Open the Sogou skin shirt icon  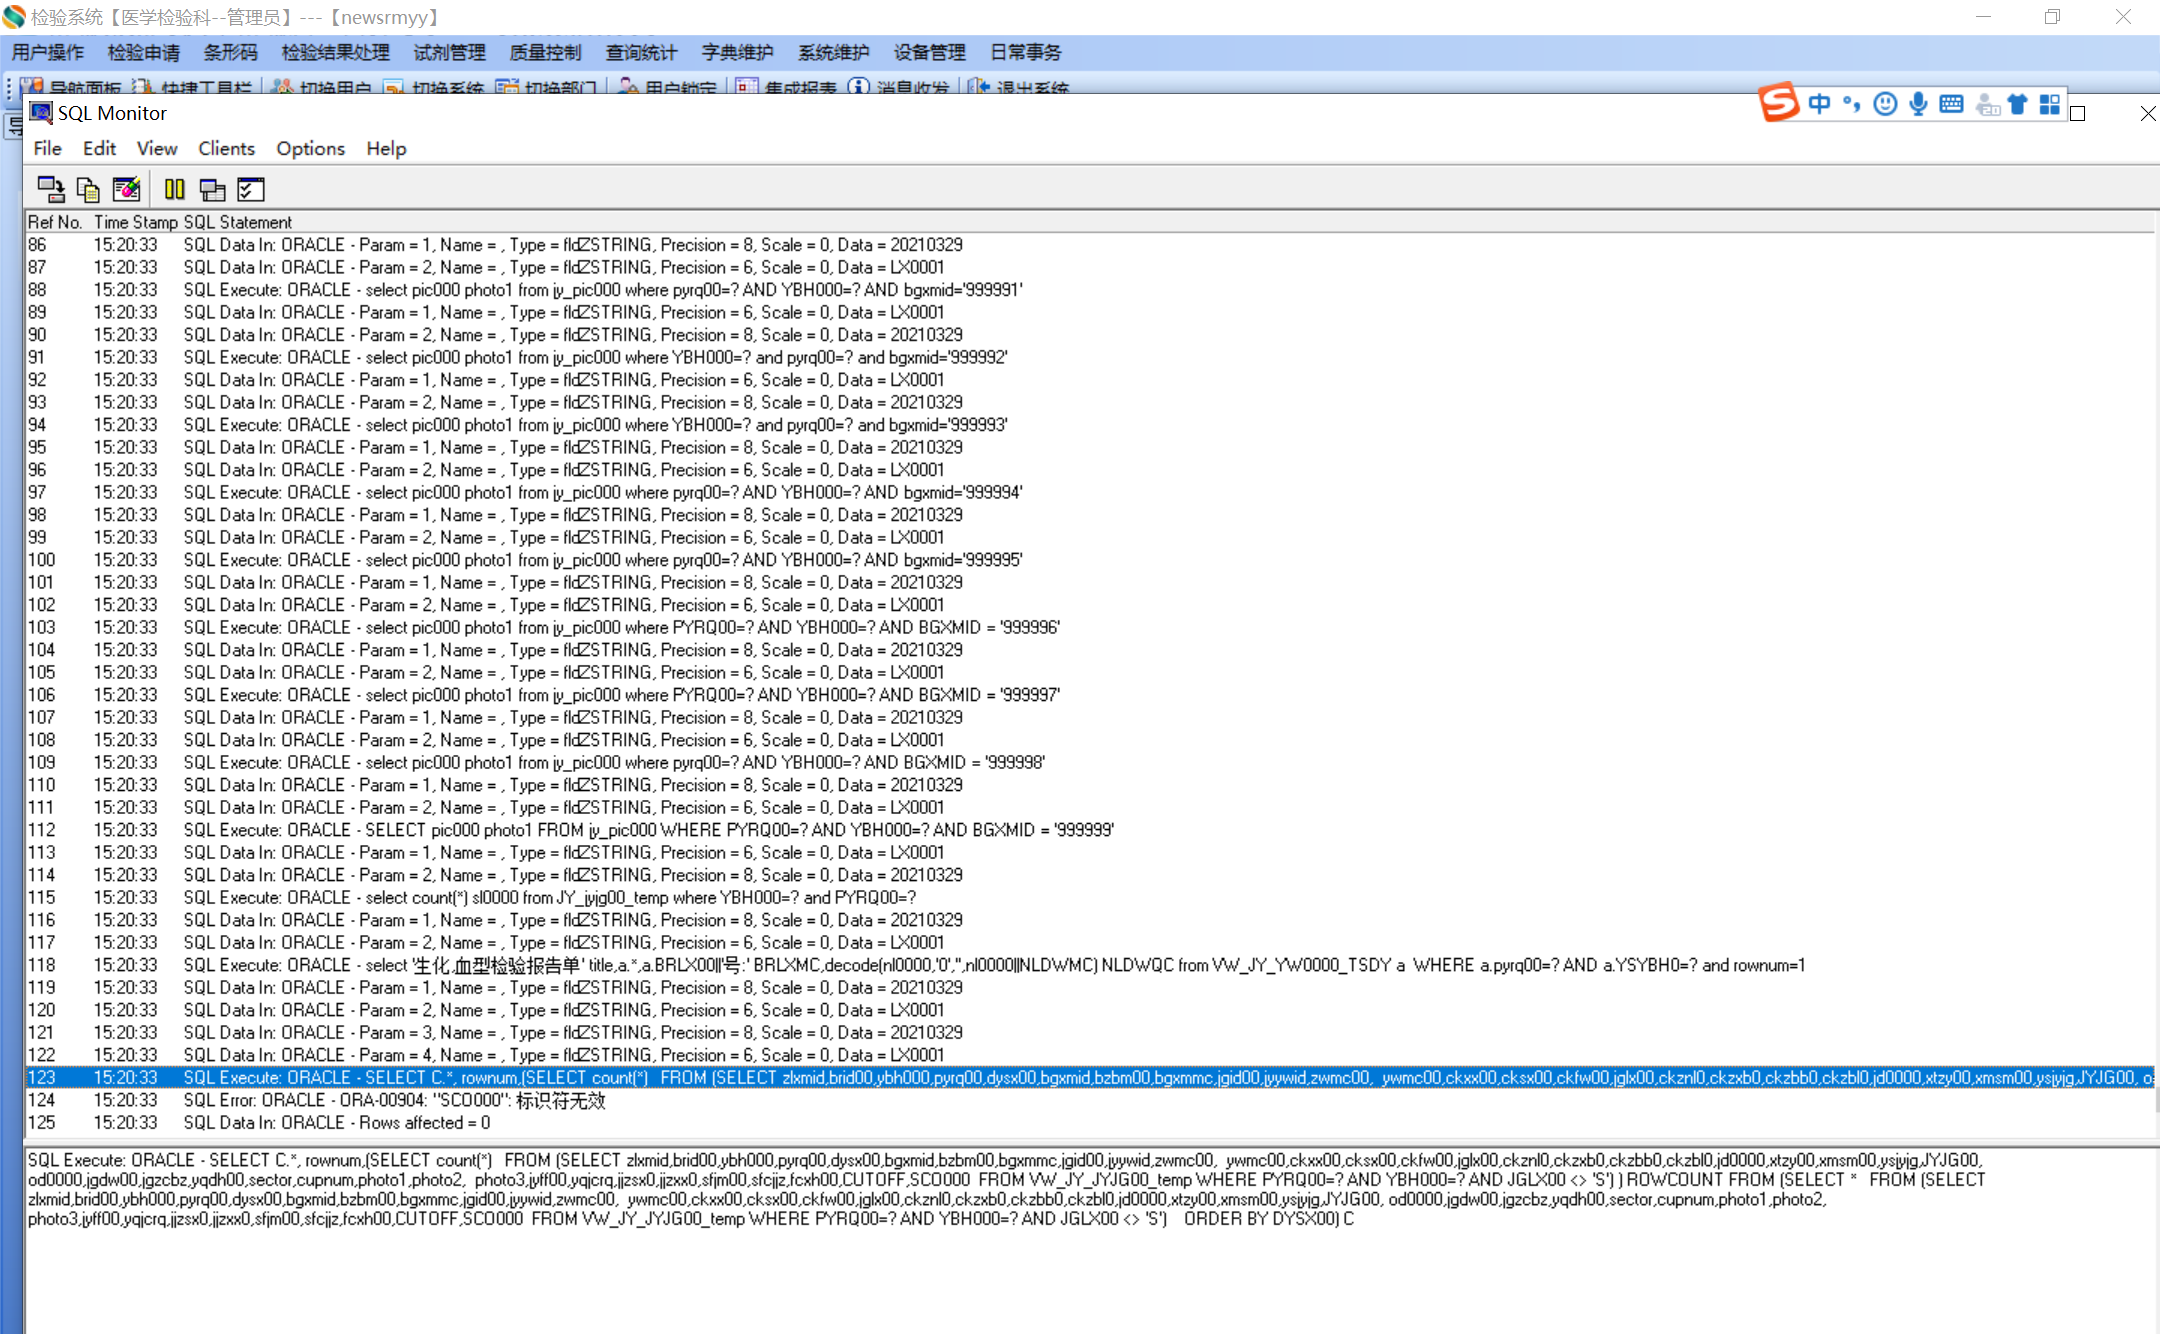pyautogui.click(x=2017, y=104)
